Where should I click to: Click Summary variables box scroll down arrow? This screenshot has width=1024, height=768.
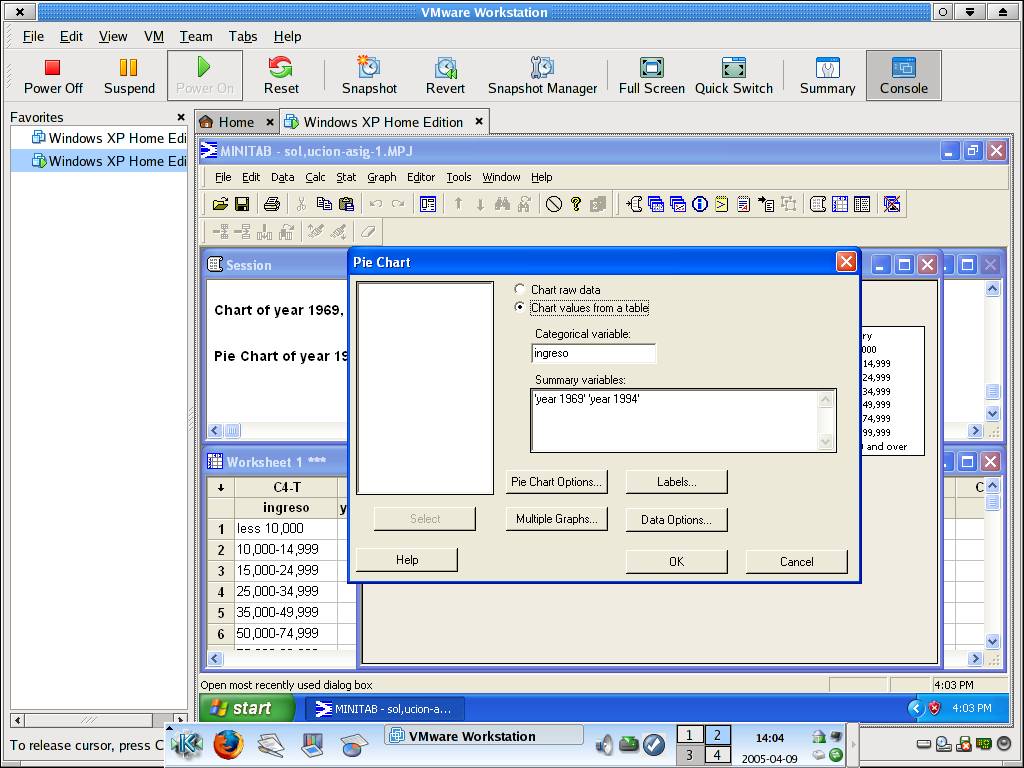click(825, 442)
